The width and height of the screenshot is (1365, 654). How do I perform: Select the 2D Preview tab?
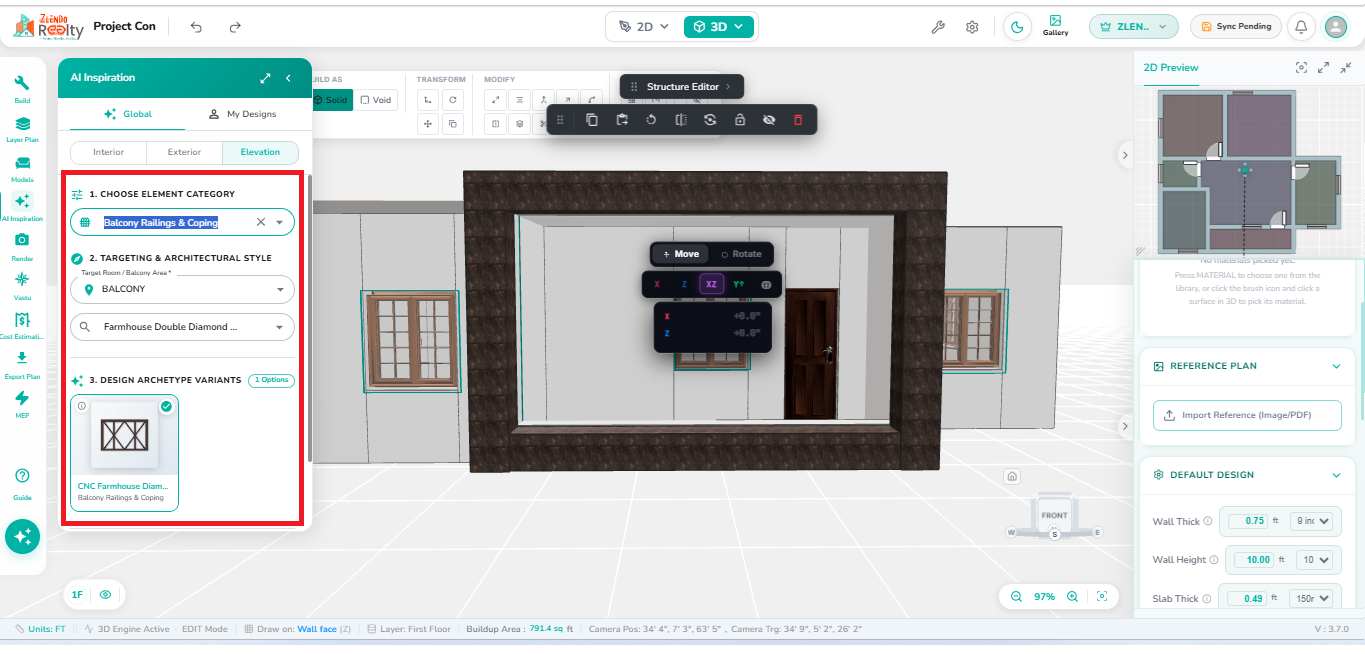(x=1171, y=67)
